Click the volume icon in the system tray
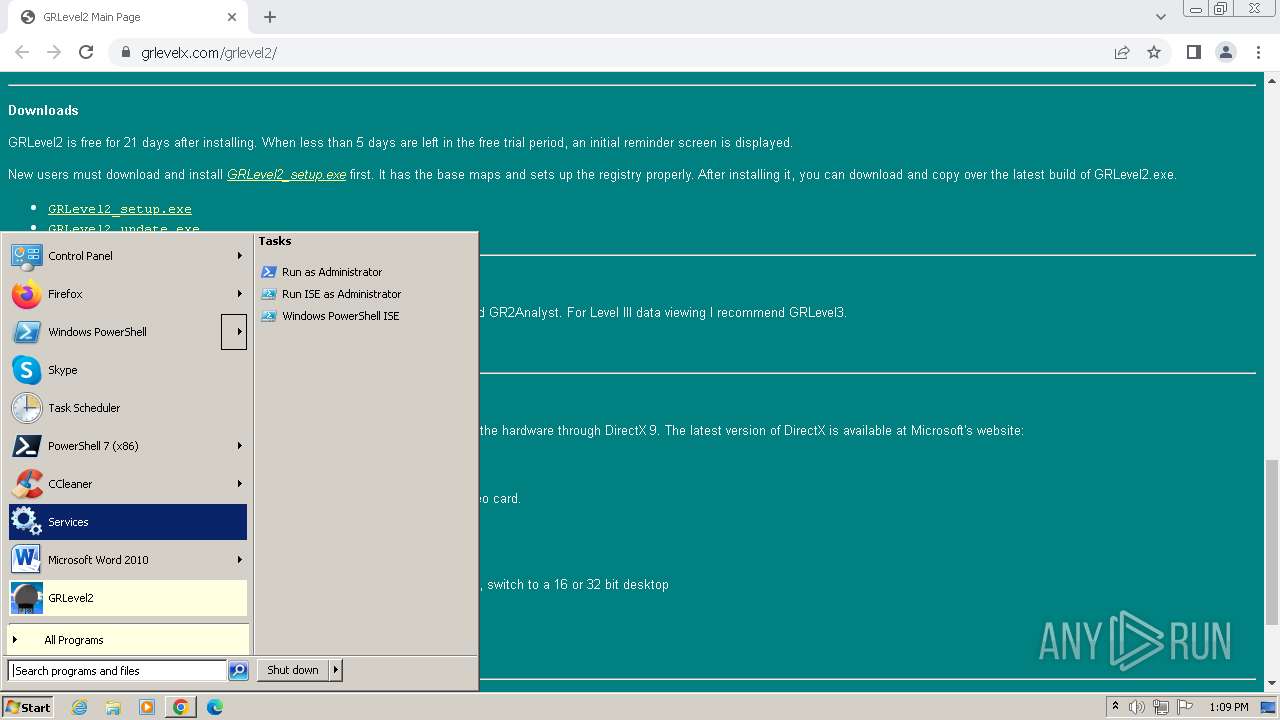 [1137, 707]
